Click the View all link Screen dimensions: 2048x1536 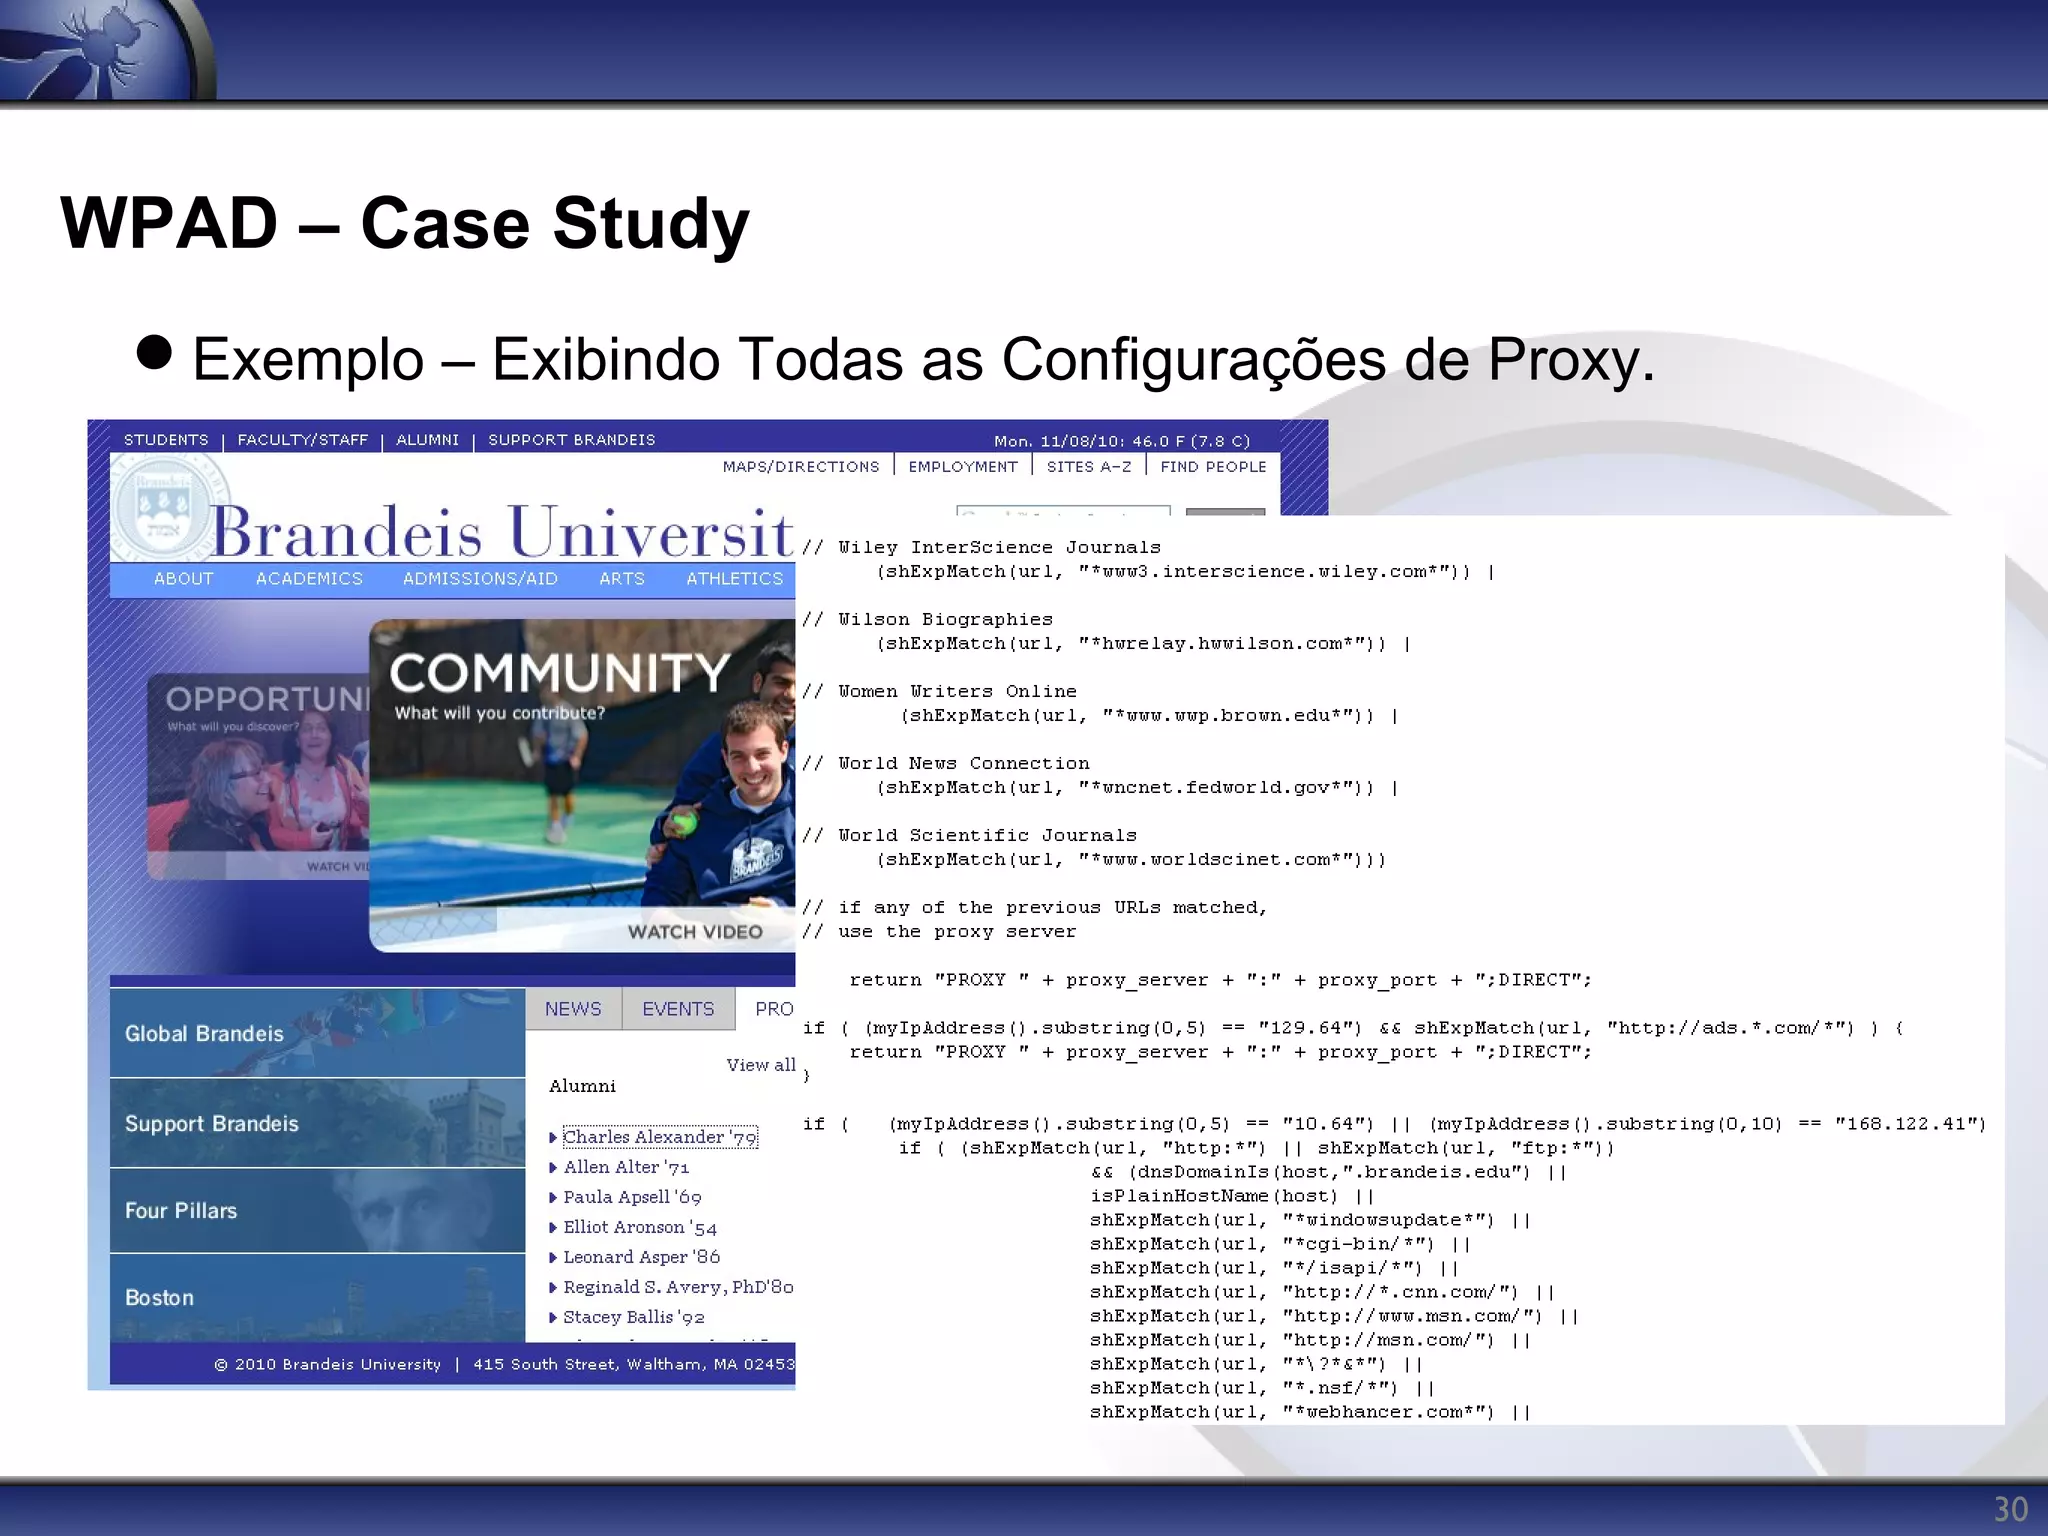(x=761, y=1065)
